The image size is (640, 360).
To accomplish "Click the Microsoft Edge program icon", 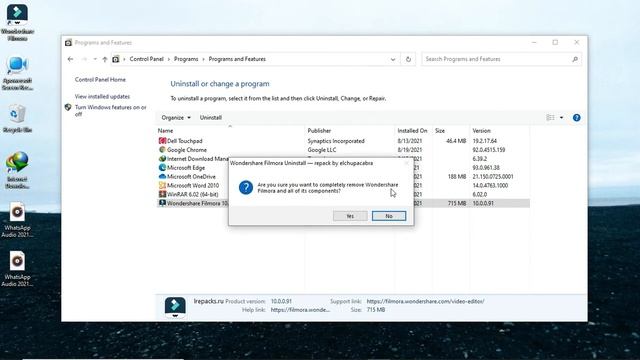I will [x=162, y=168].
